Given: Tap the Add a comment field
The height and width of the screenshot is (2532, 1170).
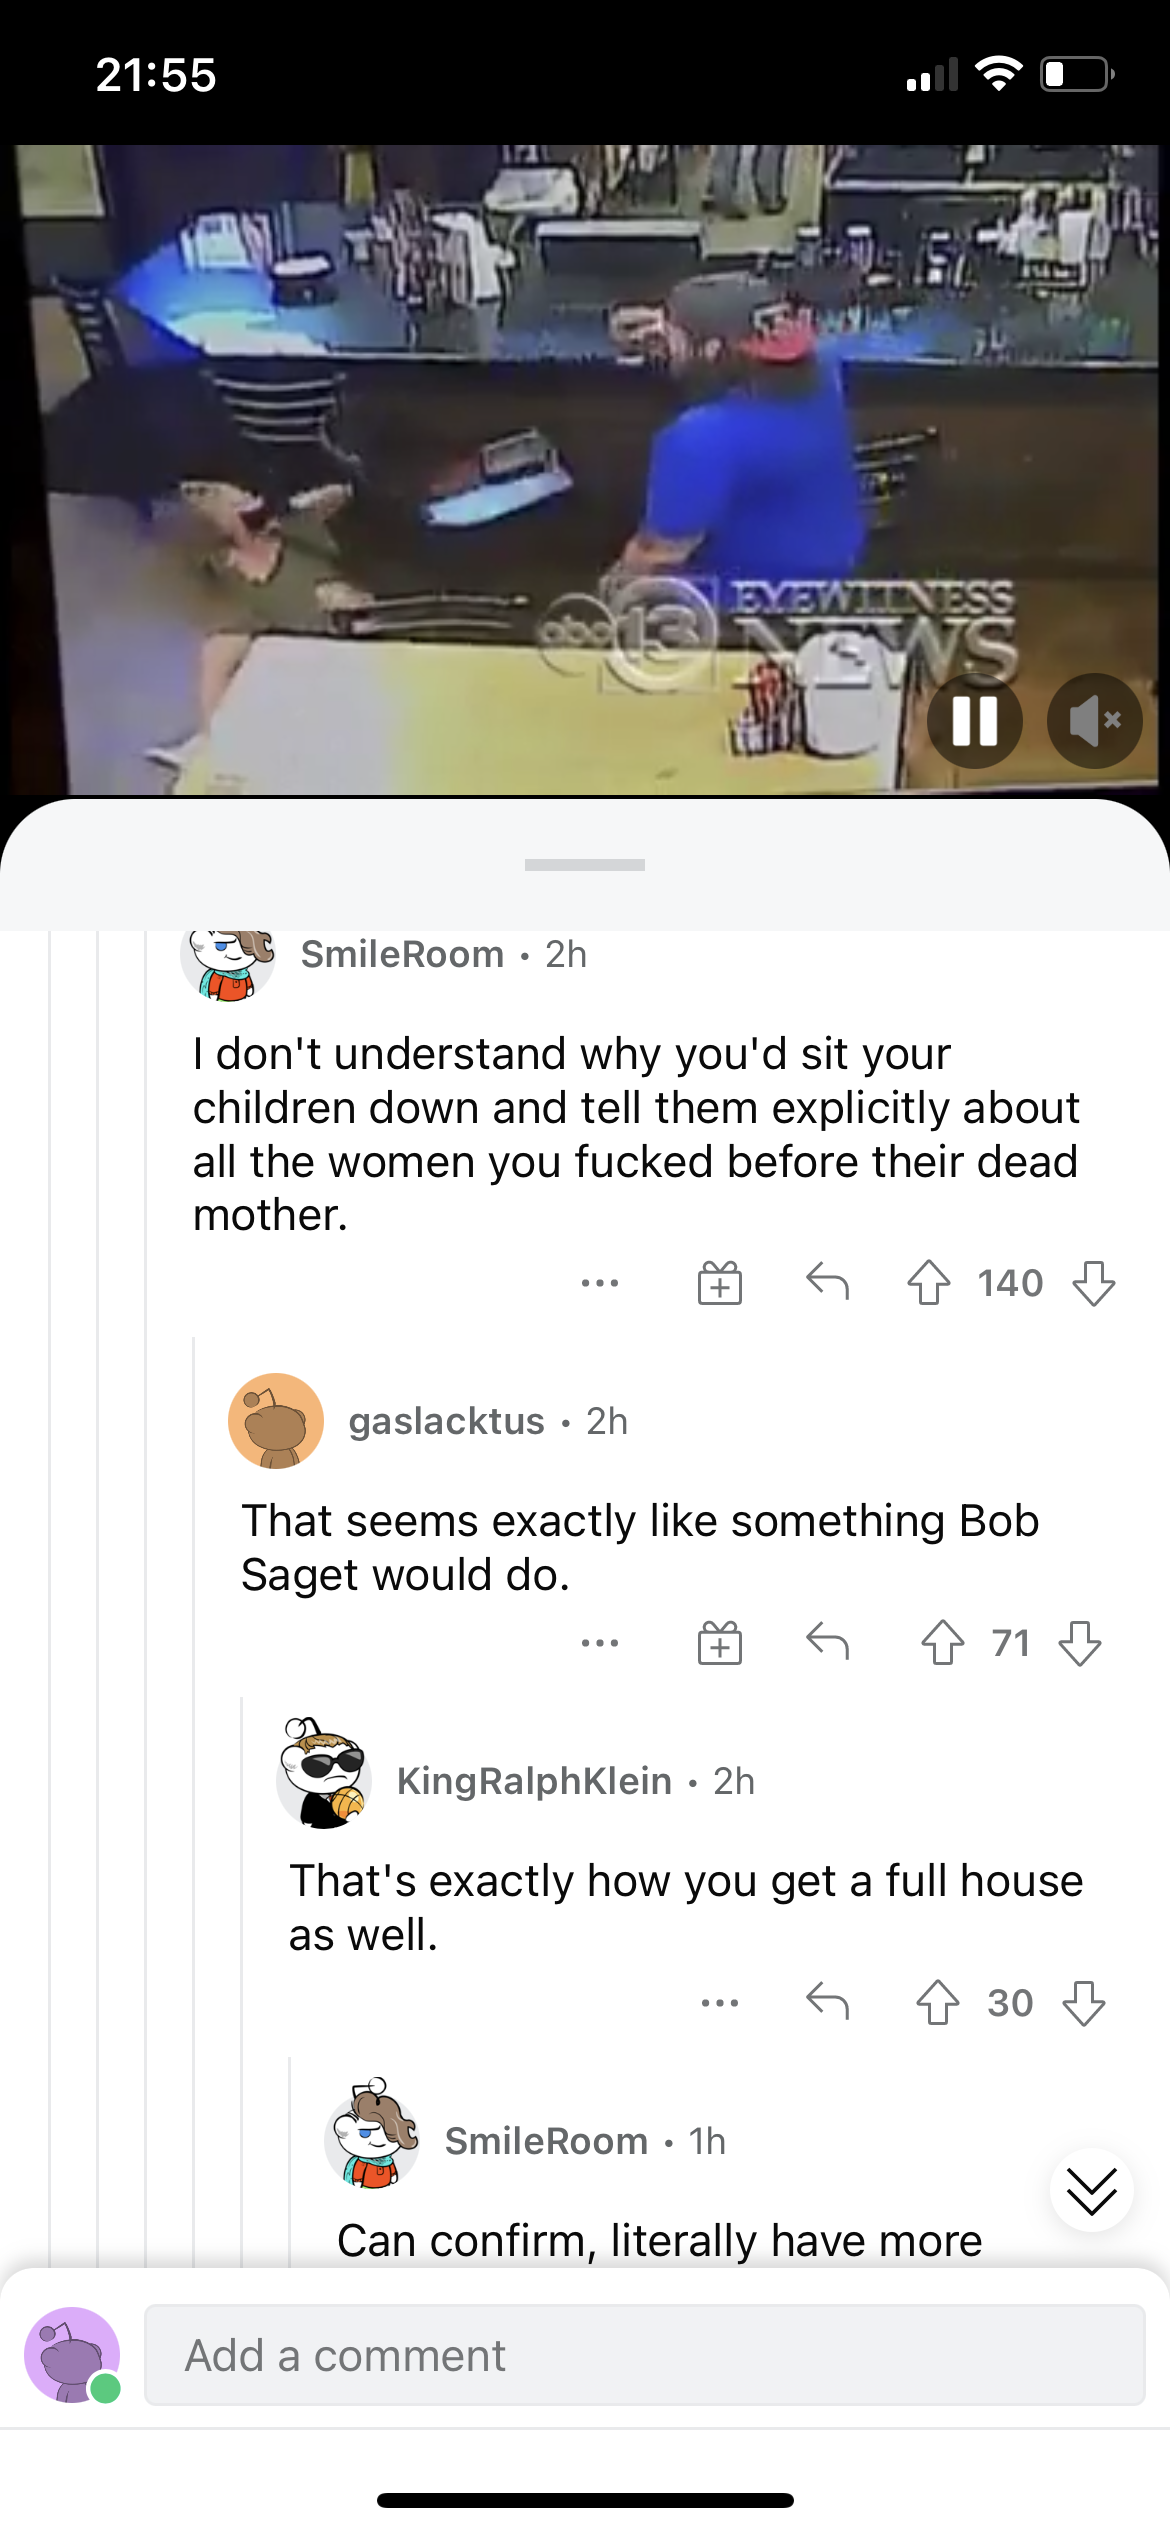Looking at the screenshot, I should pos(644,2355).
